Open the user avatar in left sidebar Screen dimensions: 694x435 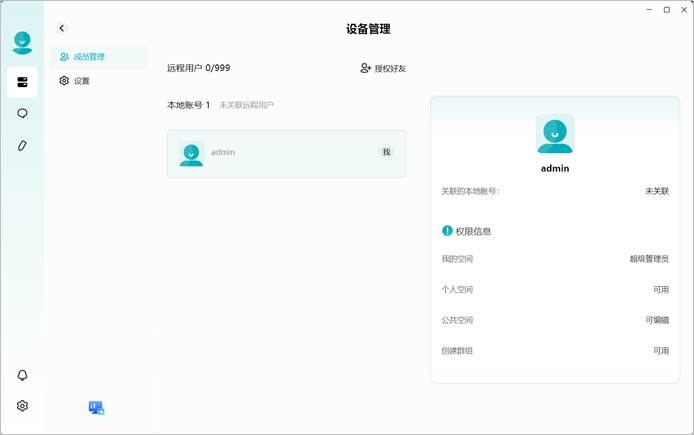tap(22, 43)
